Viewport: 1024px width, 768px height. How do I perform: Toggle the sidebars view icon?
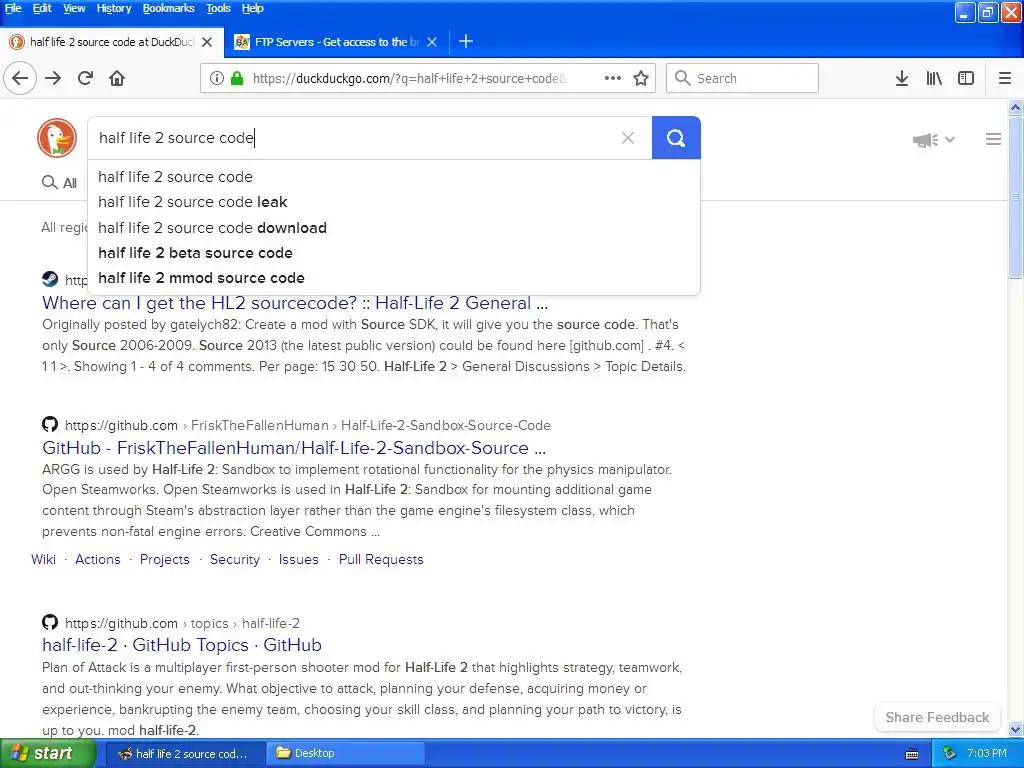tap(966, 78)
